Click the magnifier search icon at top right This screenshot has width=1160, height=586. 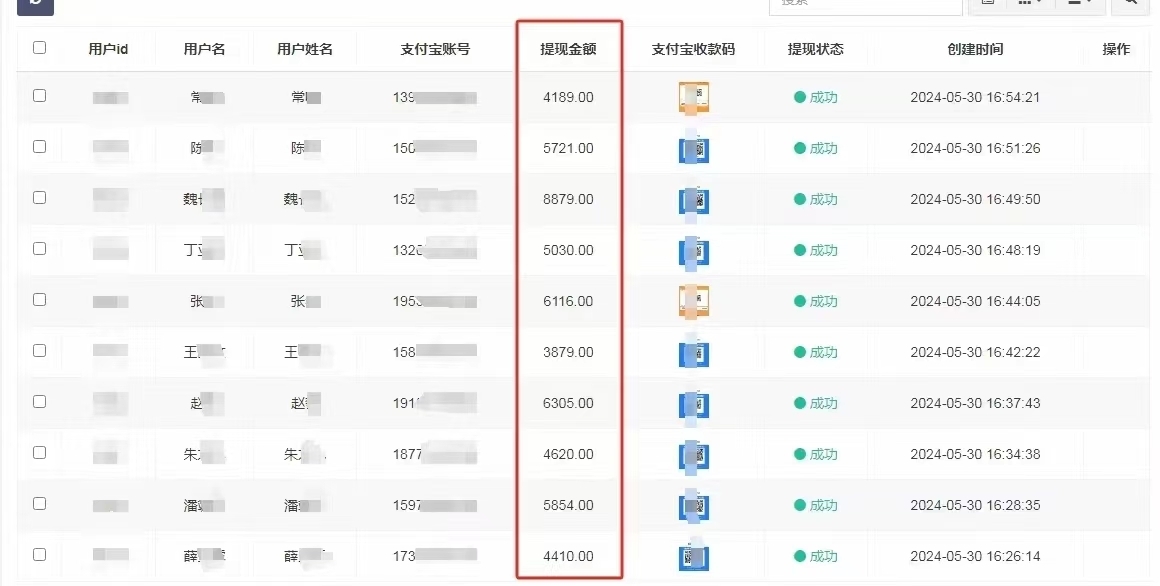1130,3
